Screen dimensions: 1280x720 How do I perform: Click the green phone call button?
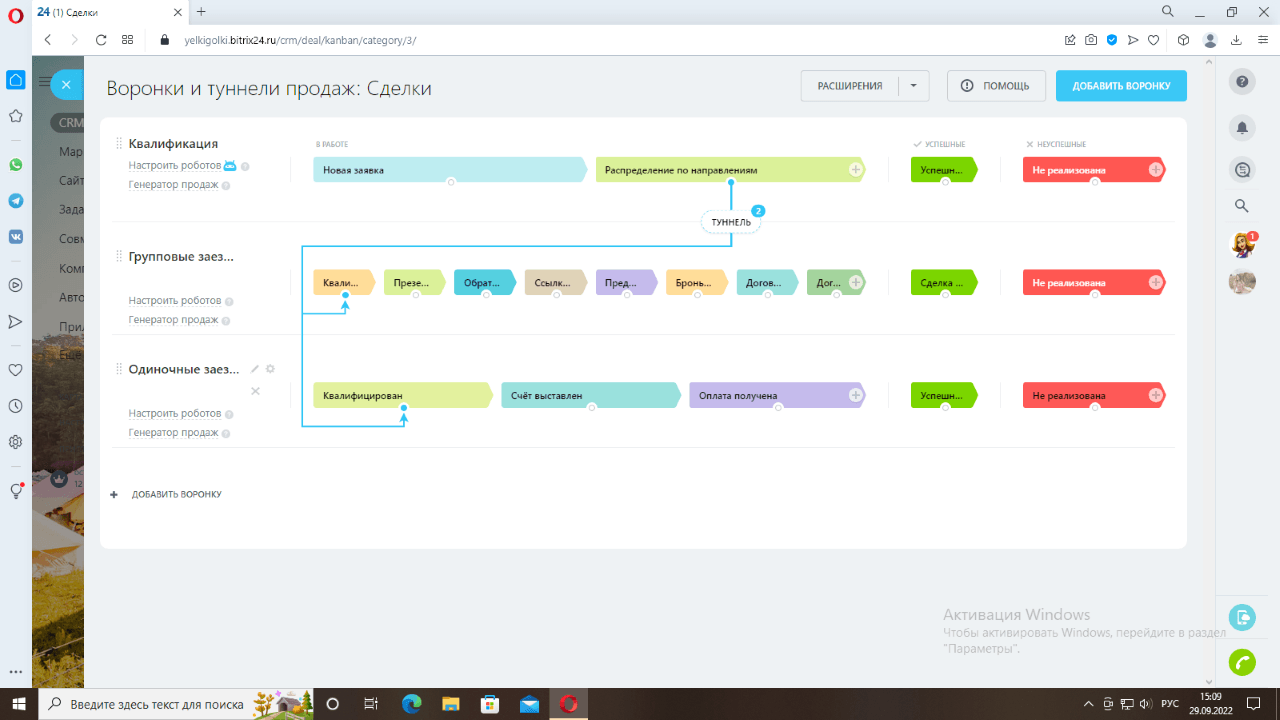coord(1242,662)
